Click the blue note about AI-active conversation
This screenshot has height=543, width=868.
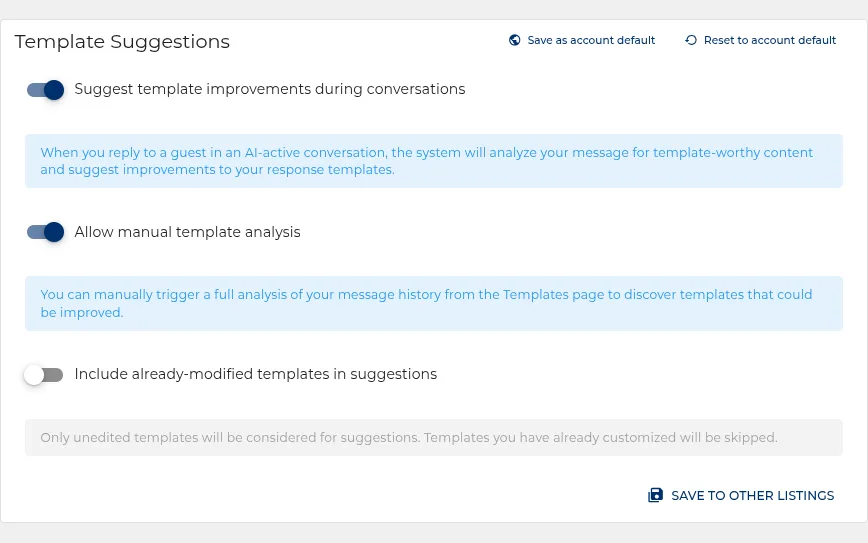tap(433, 161)
